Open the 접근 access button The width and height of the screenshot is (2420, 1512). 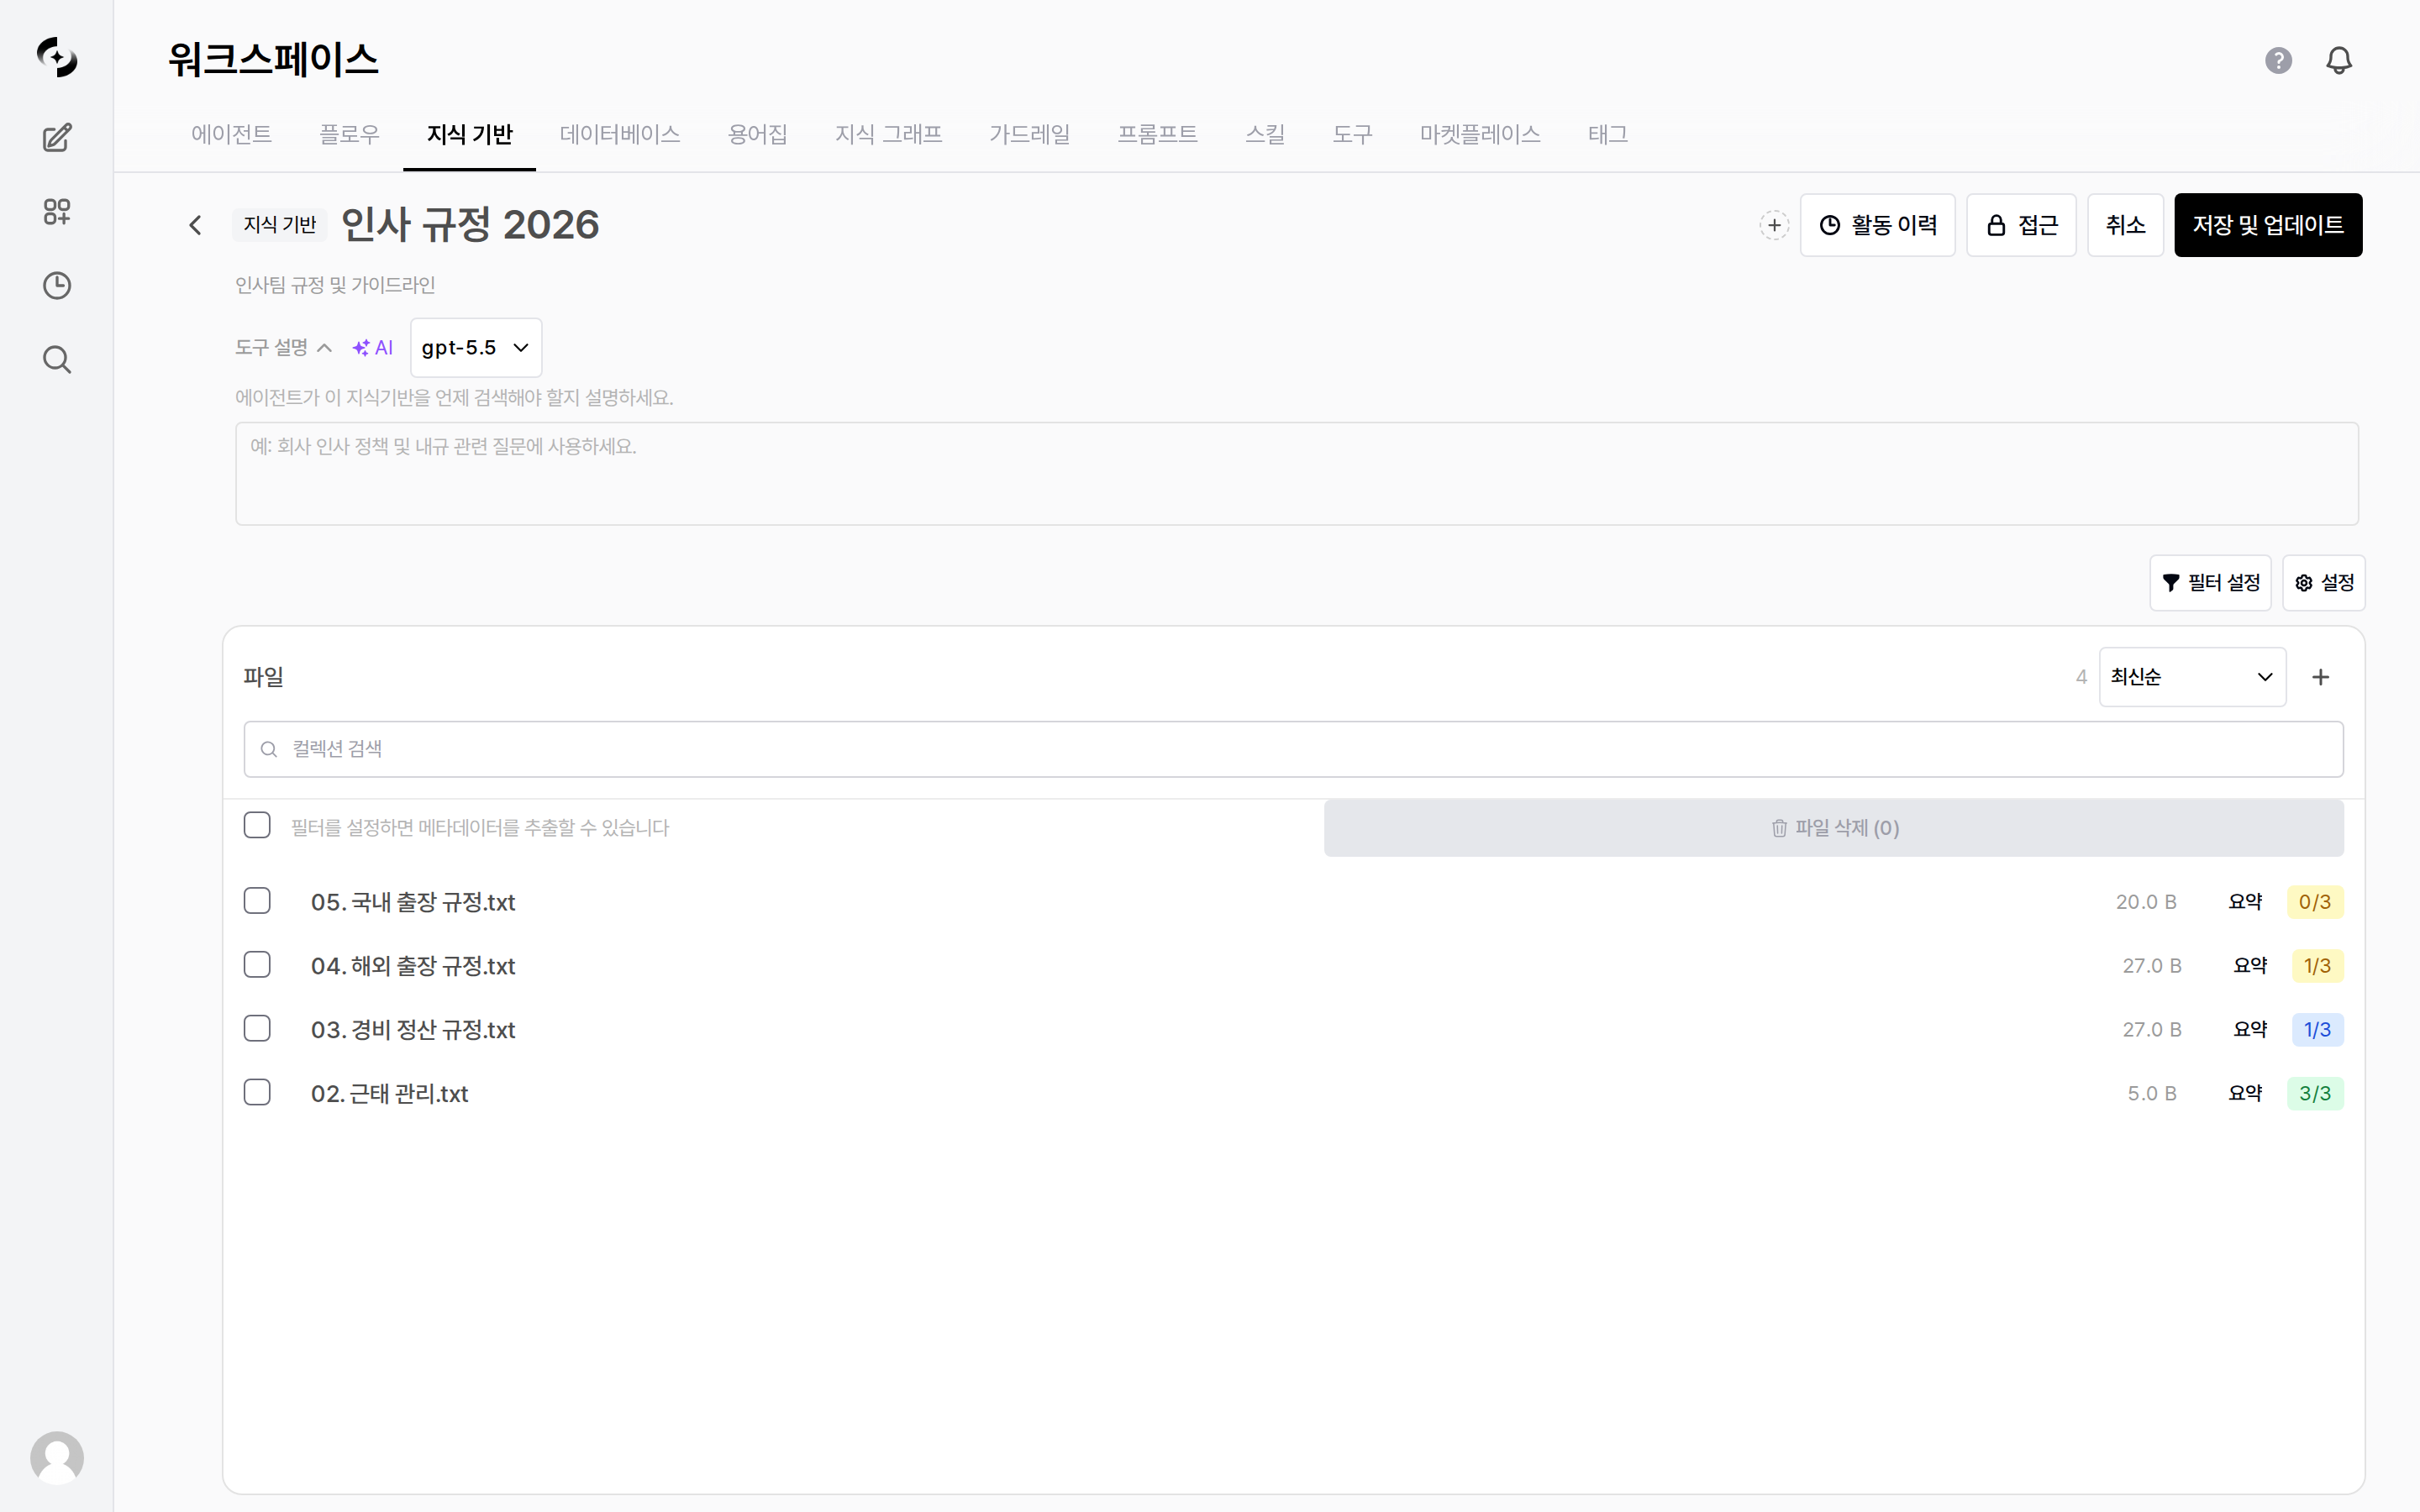[2021, 225]
